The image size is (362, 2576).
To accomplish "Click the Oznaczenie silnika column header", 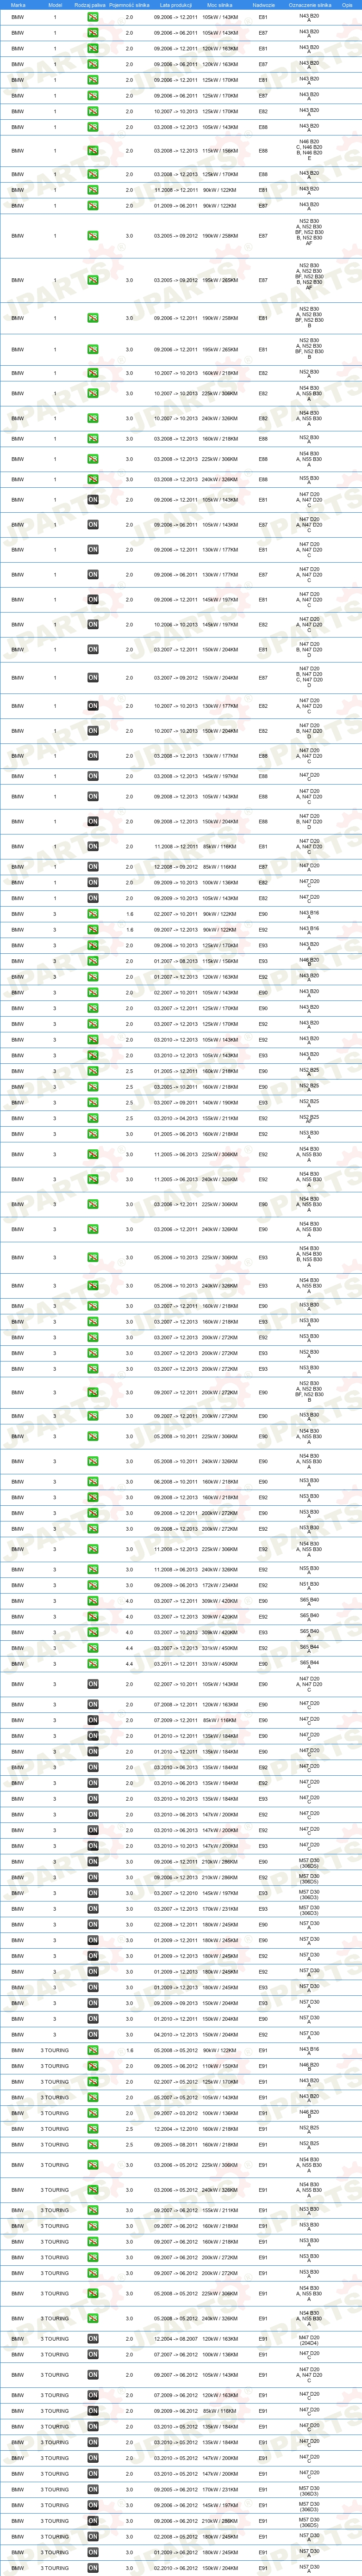I will 309,4.
